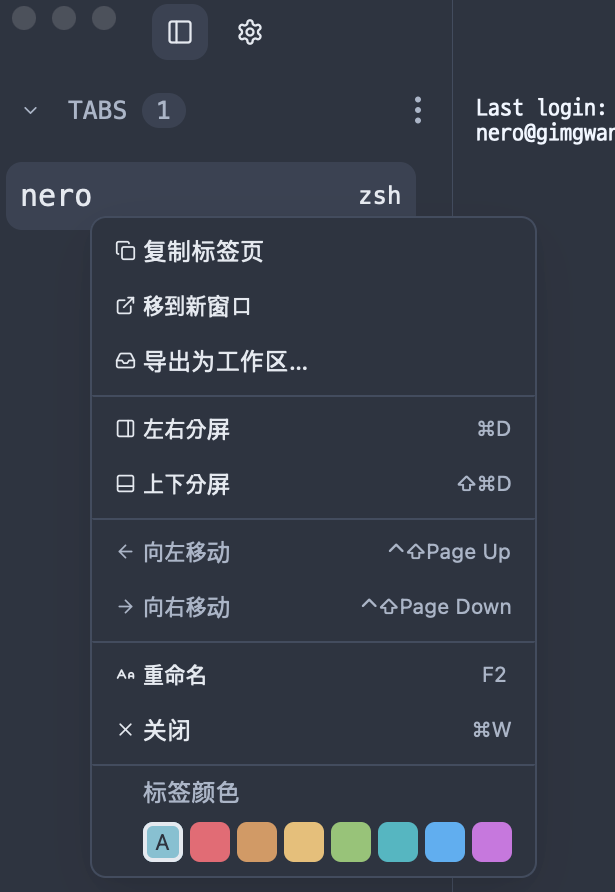Viewport: 615px width, 892px height.
Task: Click the tray icon beside 导出为工作区
Action: pos(125,361)
